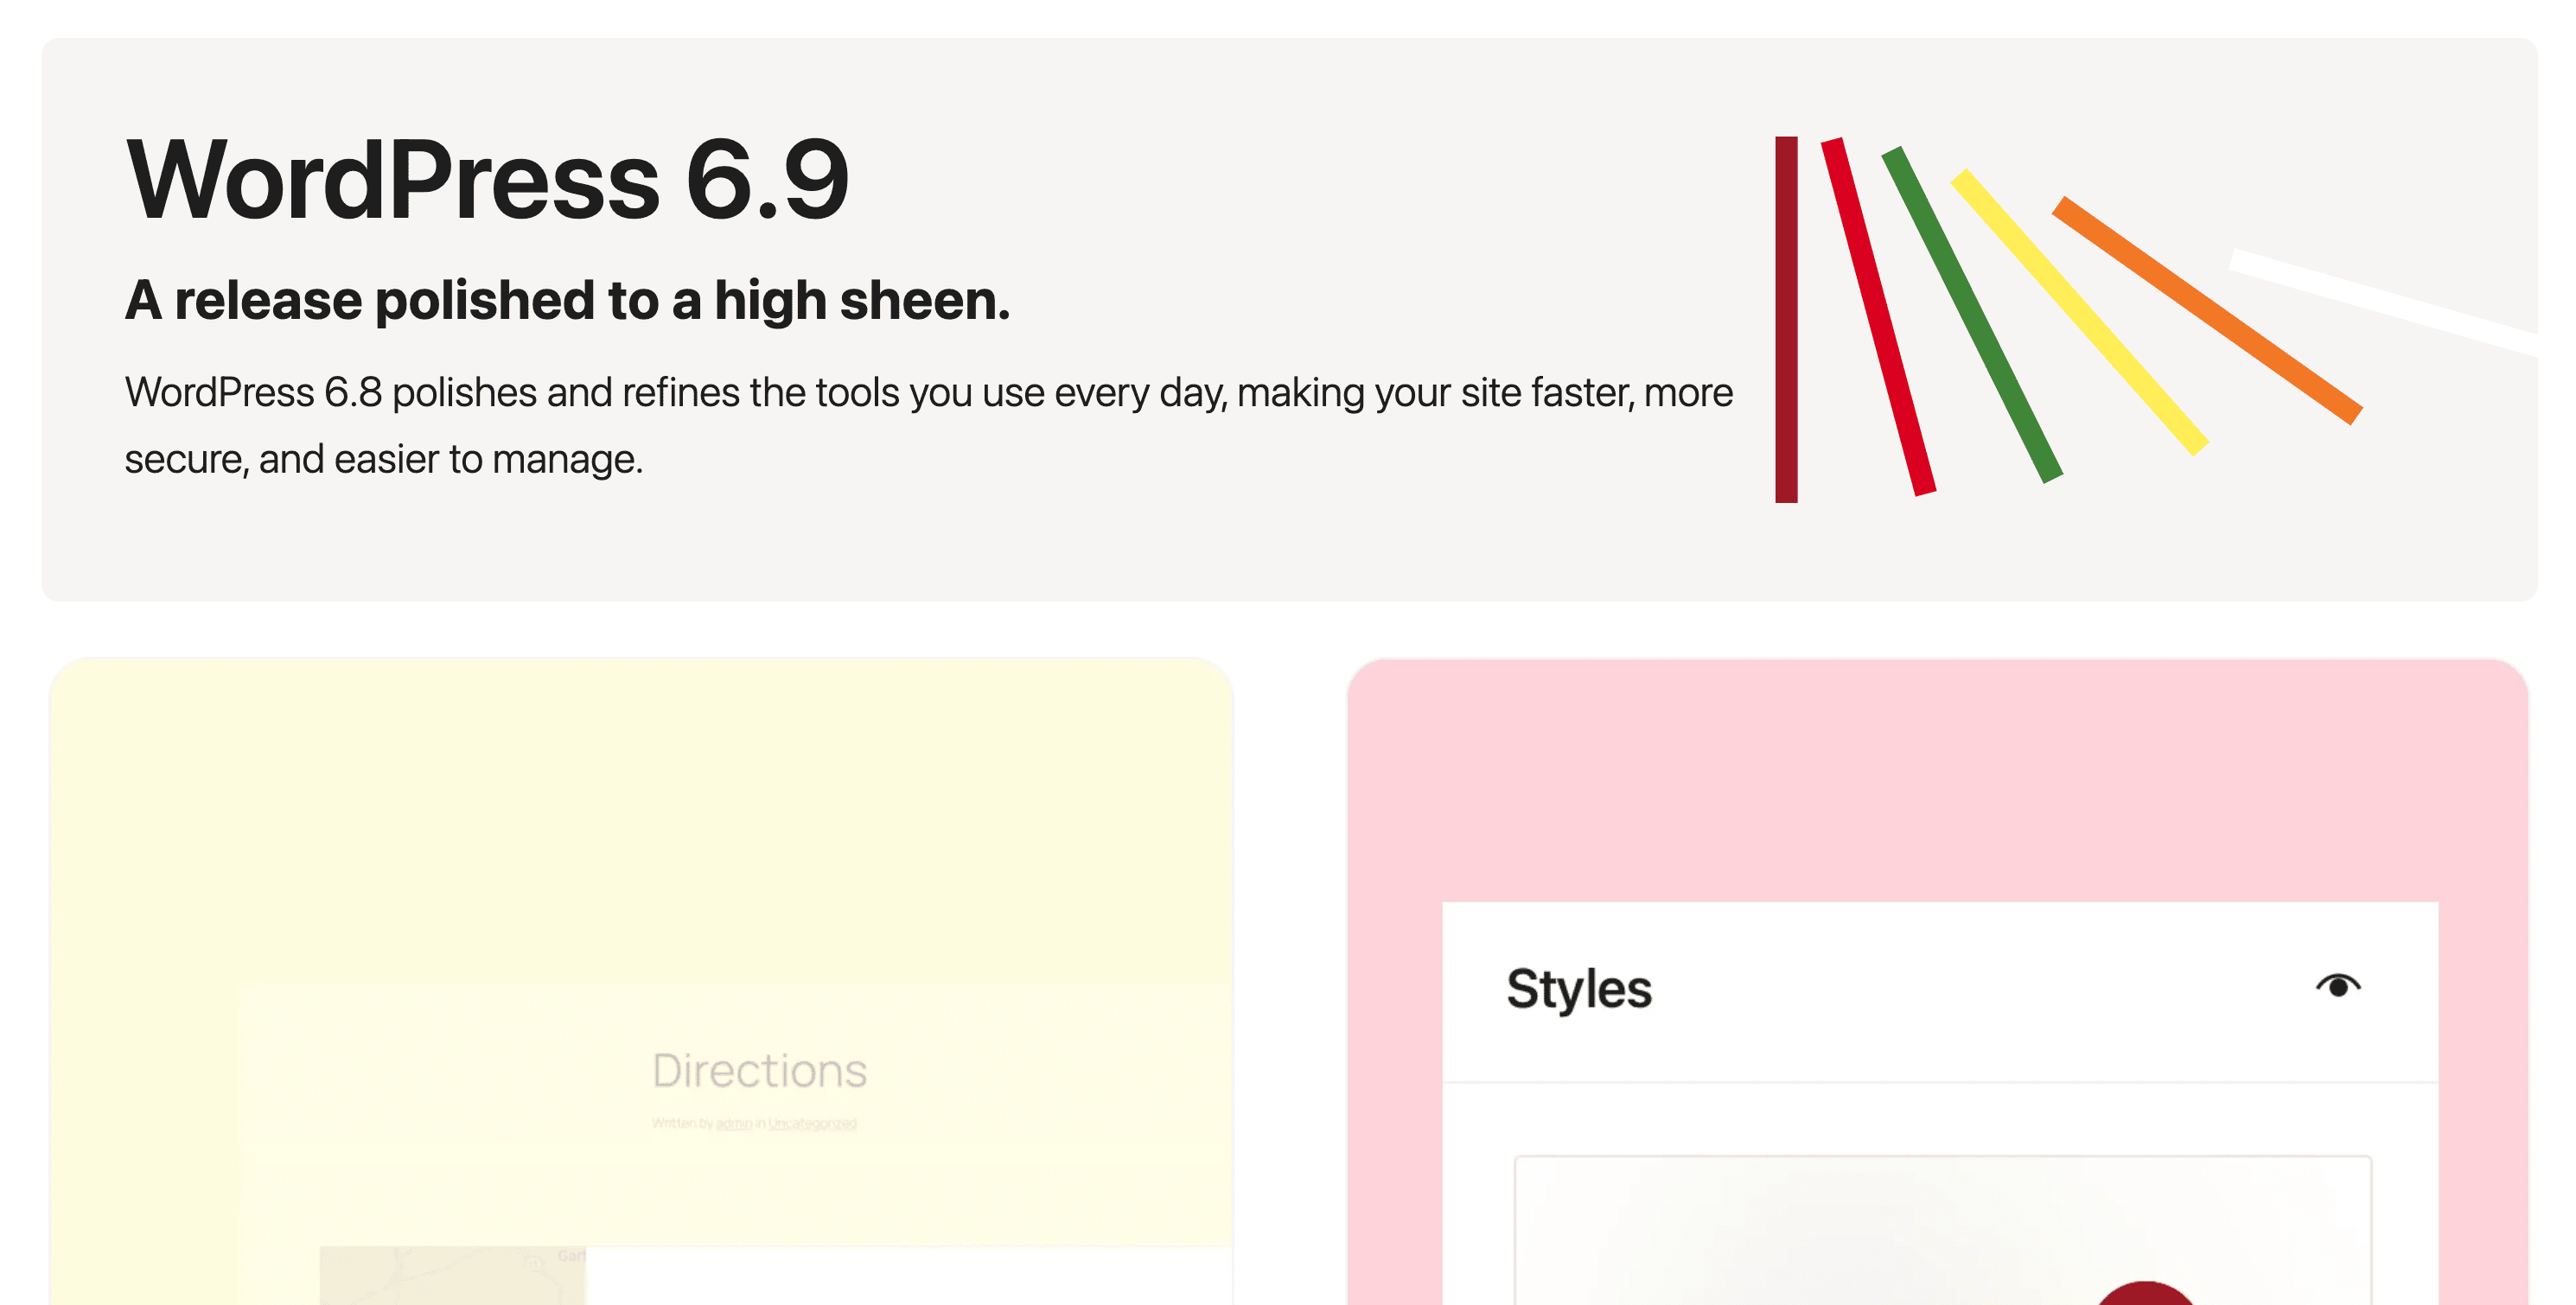Click the yellow slanted stripe
Viewport: 2576px width, 1305px height.
pos(2079,312)
